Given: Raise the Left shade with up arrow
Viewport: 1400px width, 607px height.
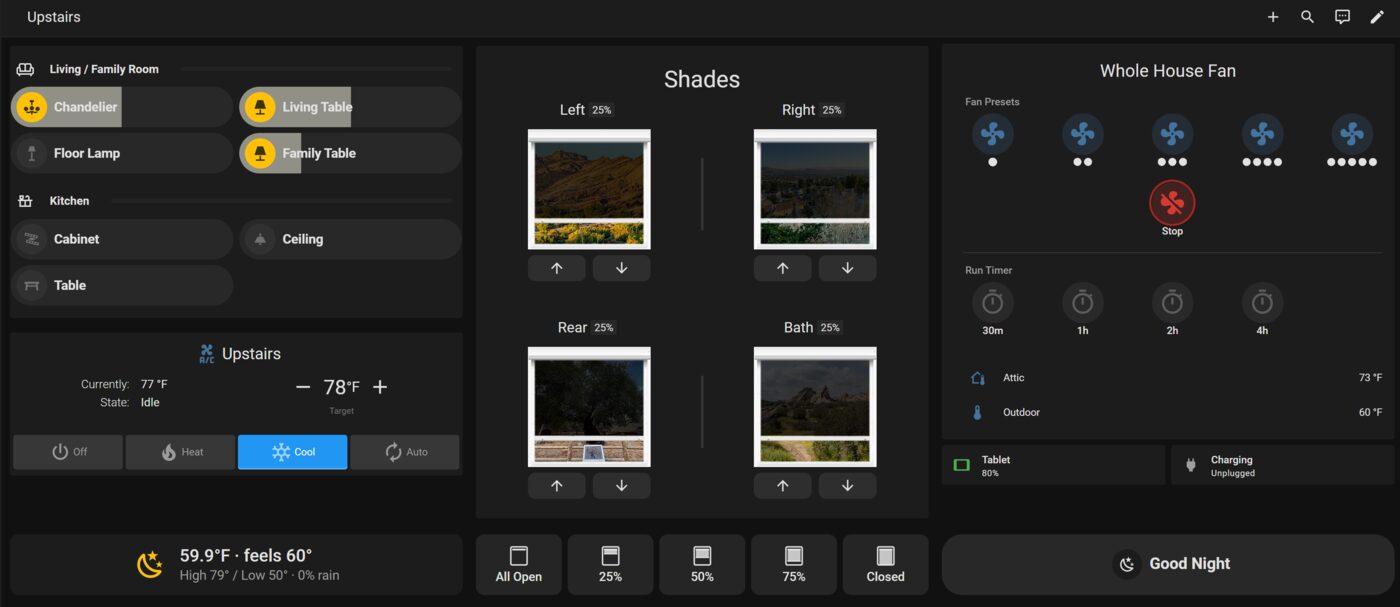Looking at the screenshot, I should tap(557, 268).
